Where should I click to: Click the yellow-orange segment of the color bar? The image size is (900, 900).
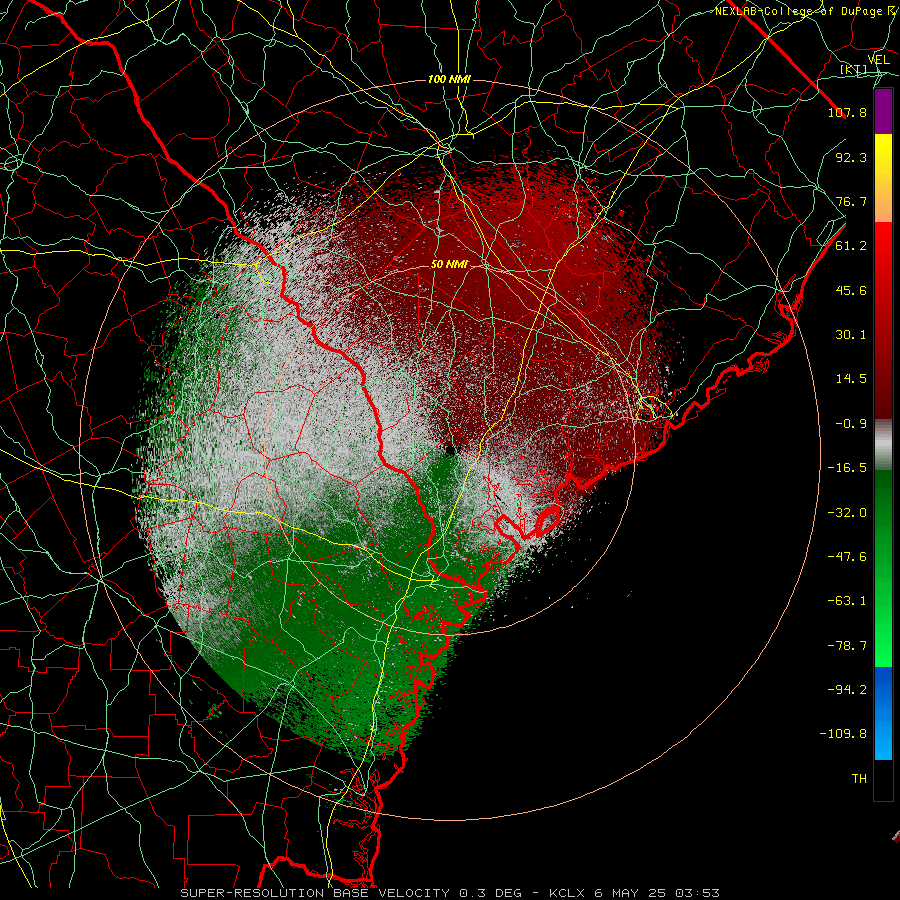(883, 178)
